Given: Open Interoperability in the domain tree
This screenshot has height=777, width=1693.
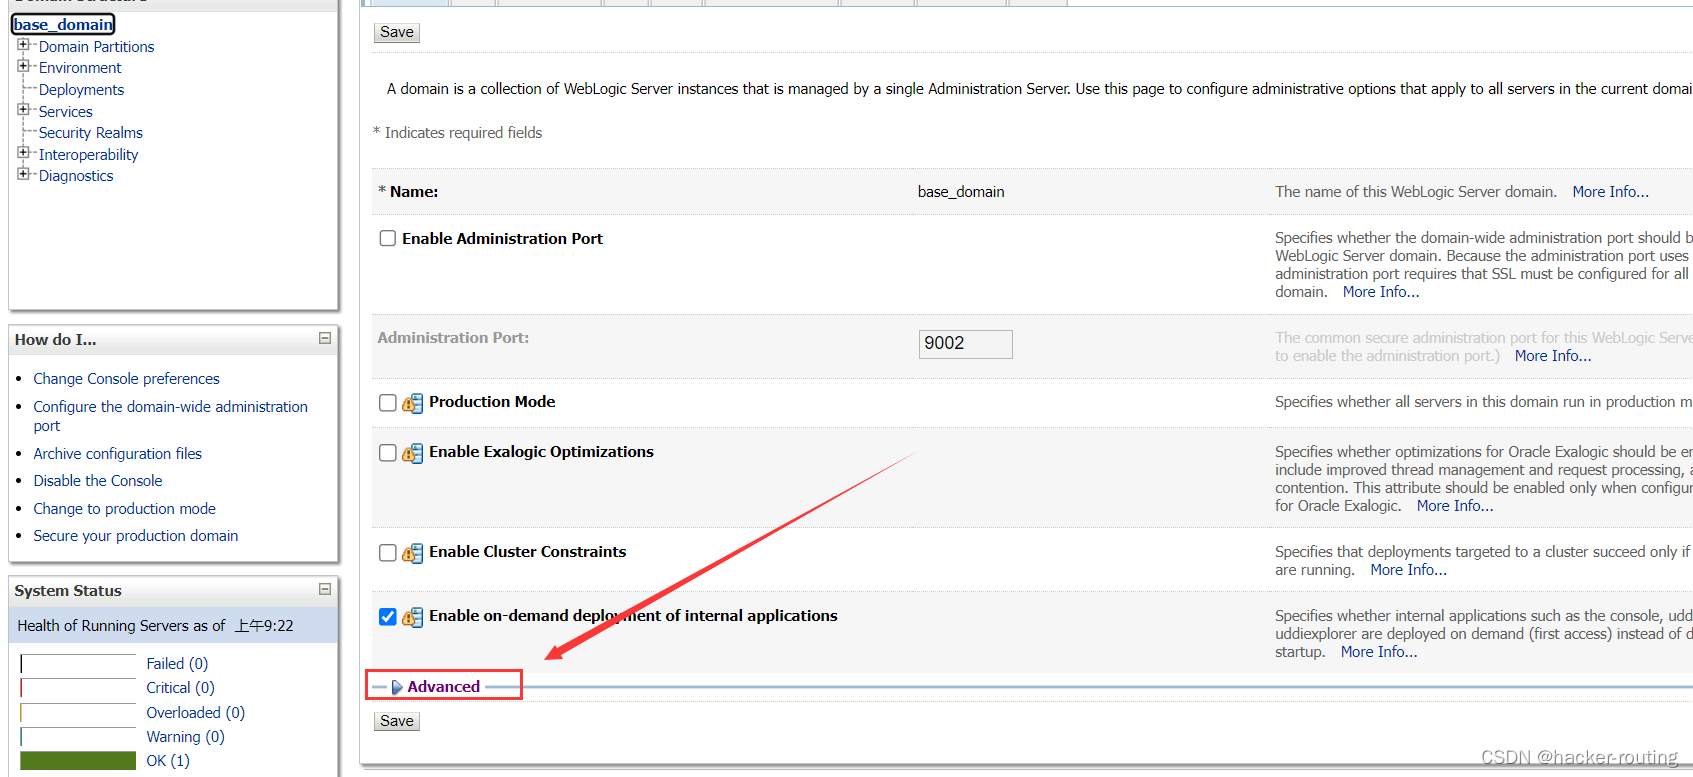Looking at the screenshot, I should point(88,155).
